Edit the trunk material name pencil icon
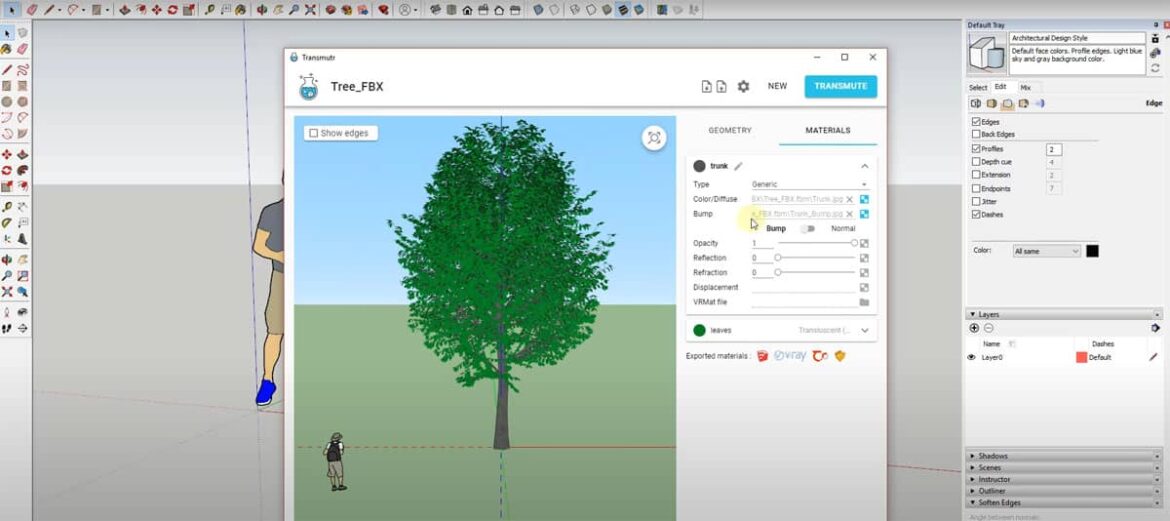1170x521 pixels. click(x=738, y=166)
